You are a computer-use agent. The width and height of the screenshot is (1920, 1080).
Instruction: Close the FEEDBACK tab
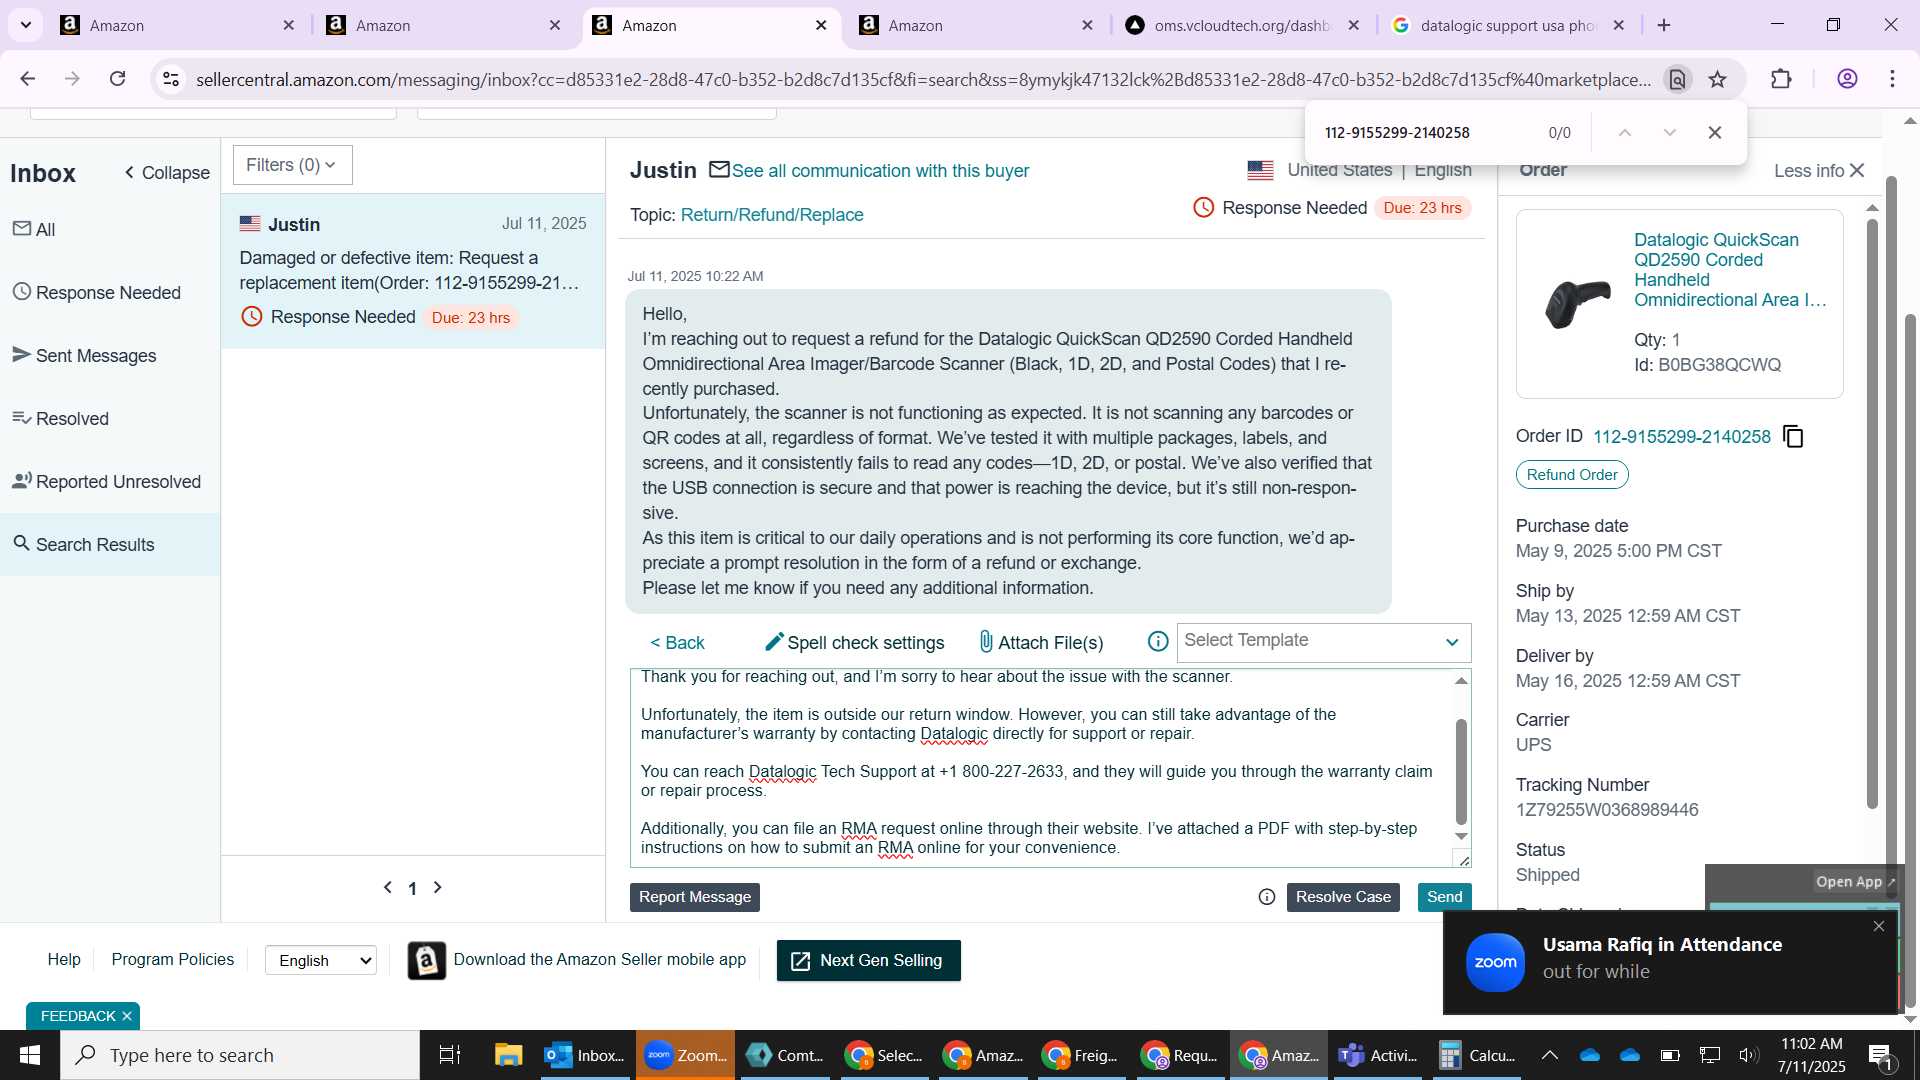point(127,1016)
